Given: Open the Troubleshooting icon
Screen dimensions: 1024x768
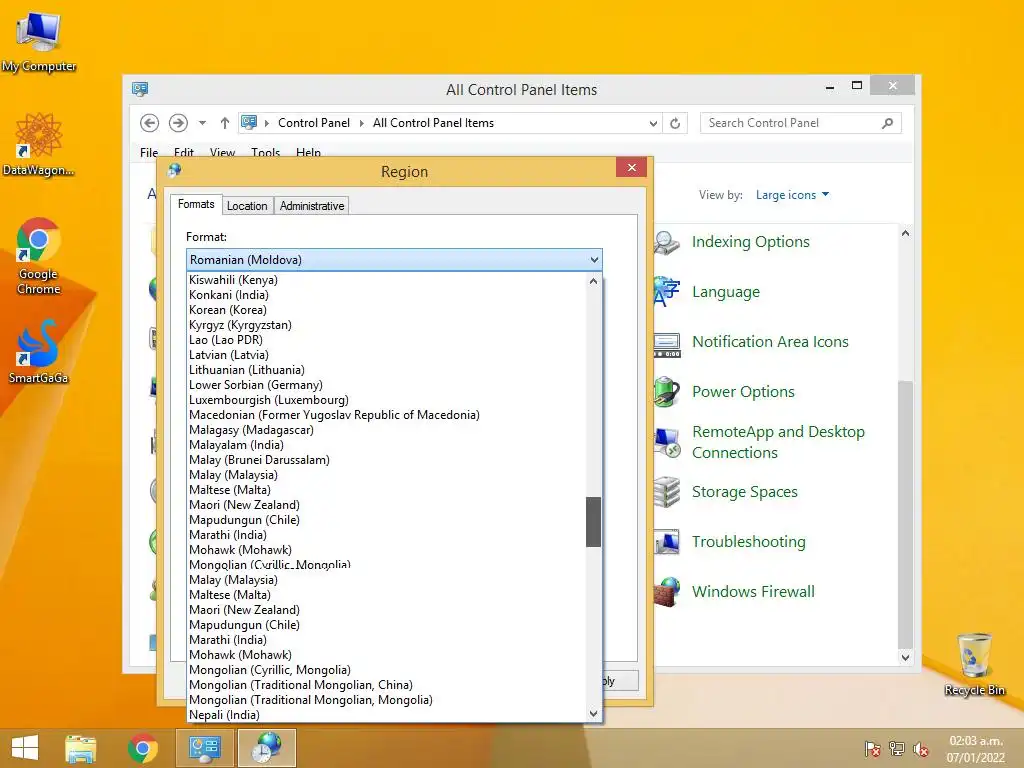Looking at the screenshot, I should point(667,542).
